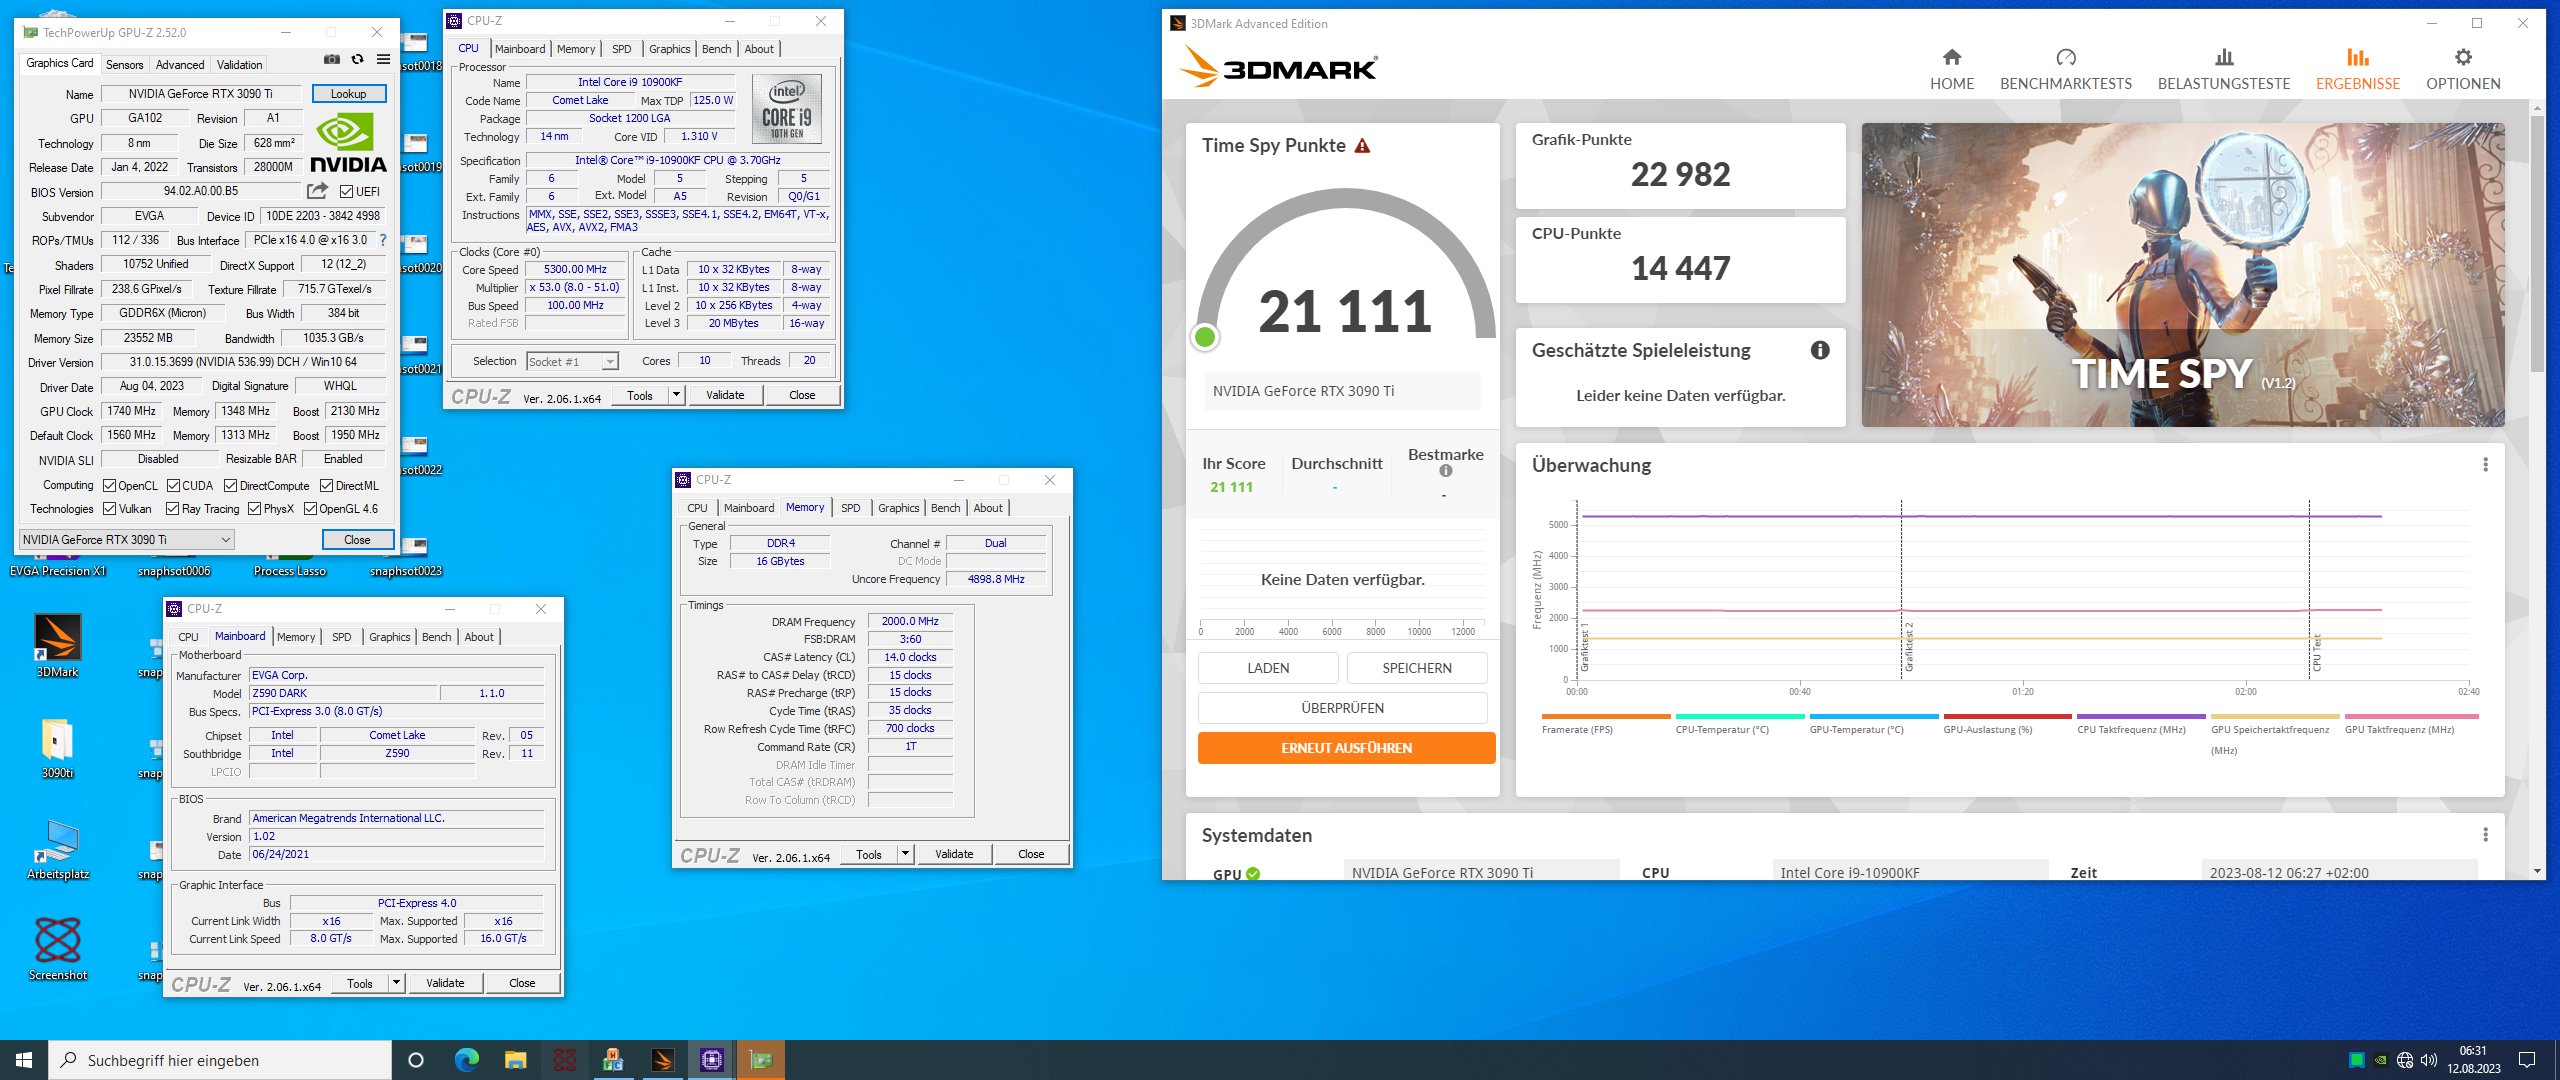The width and height of the screenshot is (2560, 1080).
Task: Open Bench tab in CPU-Z Mainboard window
Action: pos(437,637)
